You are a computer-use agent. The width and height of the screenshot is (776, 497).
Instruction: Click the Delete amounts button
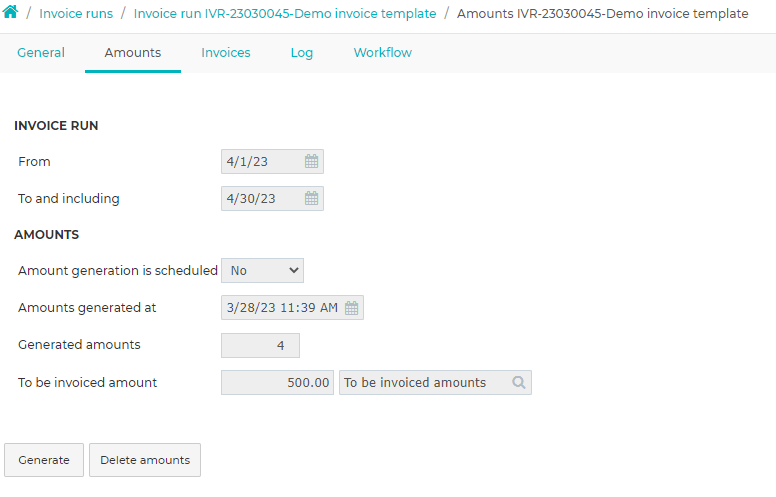point(145,460)
